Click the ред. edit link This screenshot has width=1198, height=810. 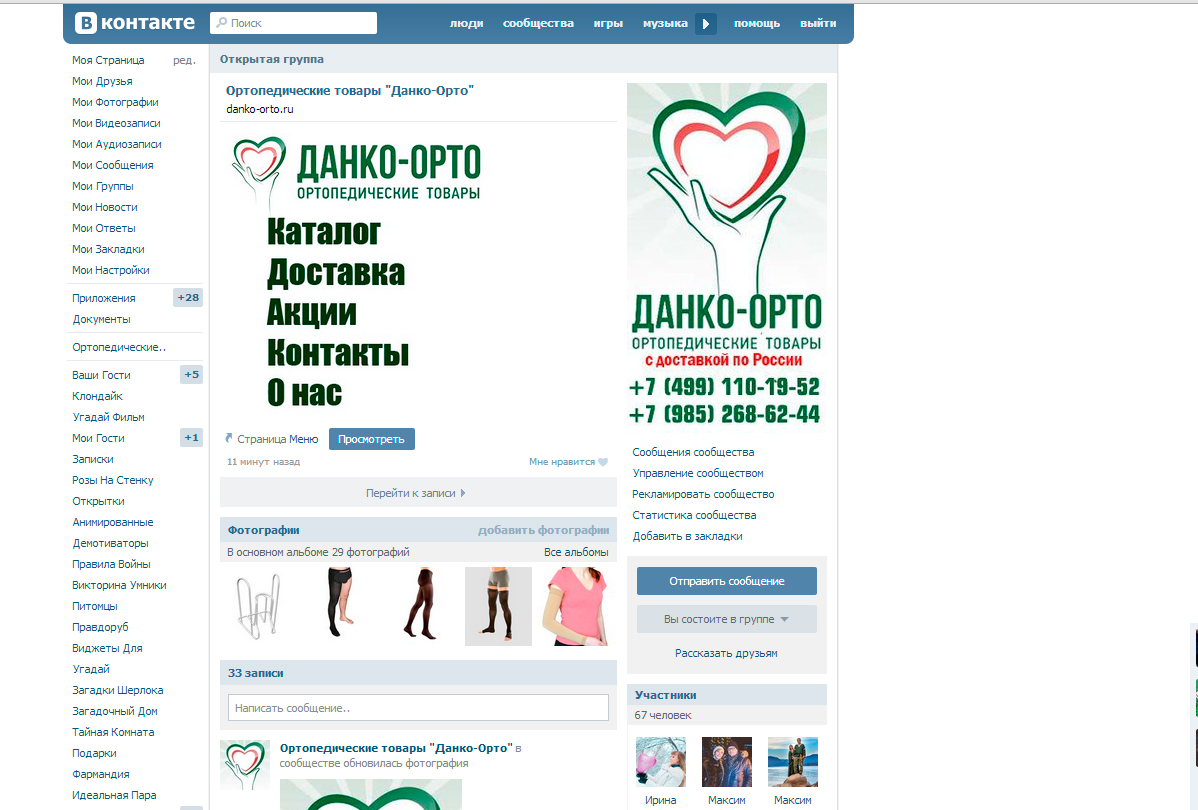[x=184, y=60]
